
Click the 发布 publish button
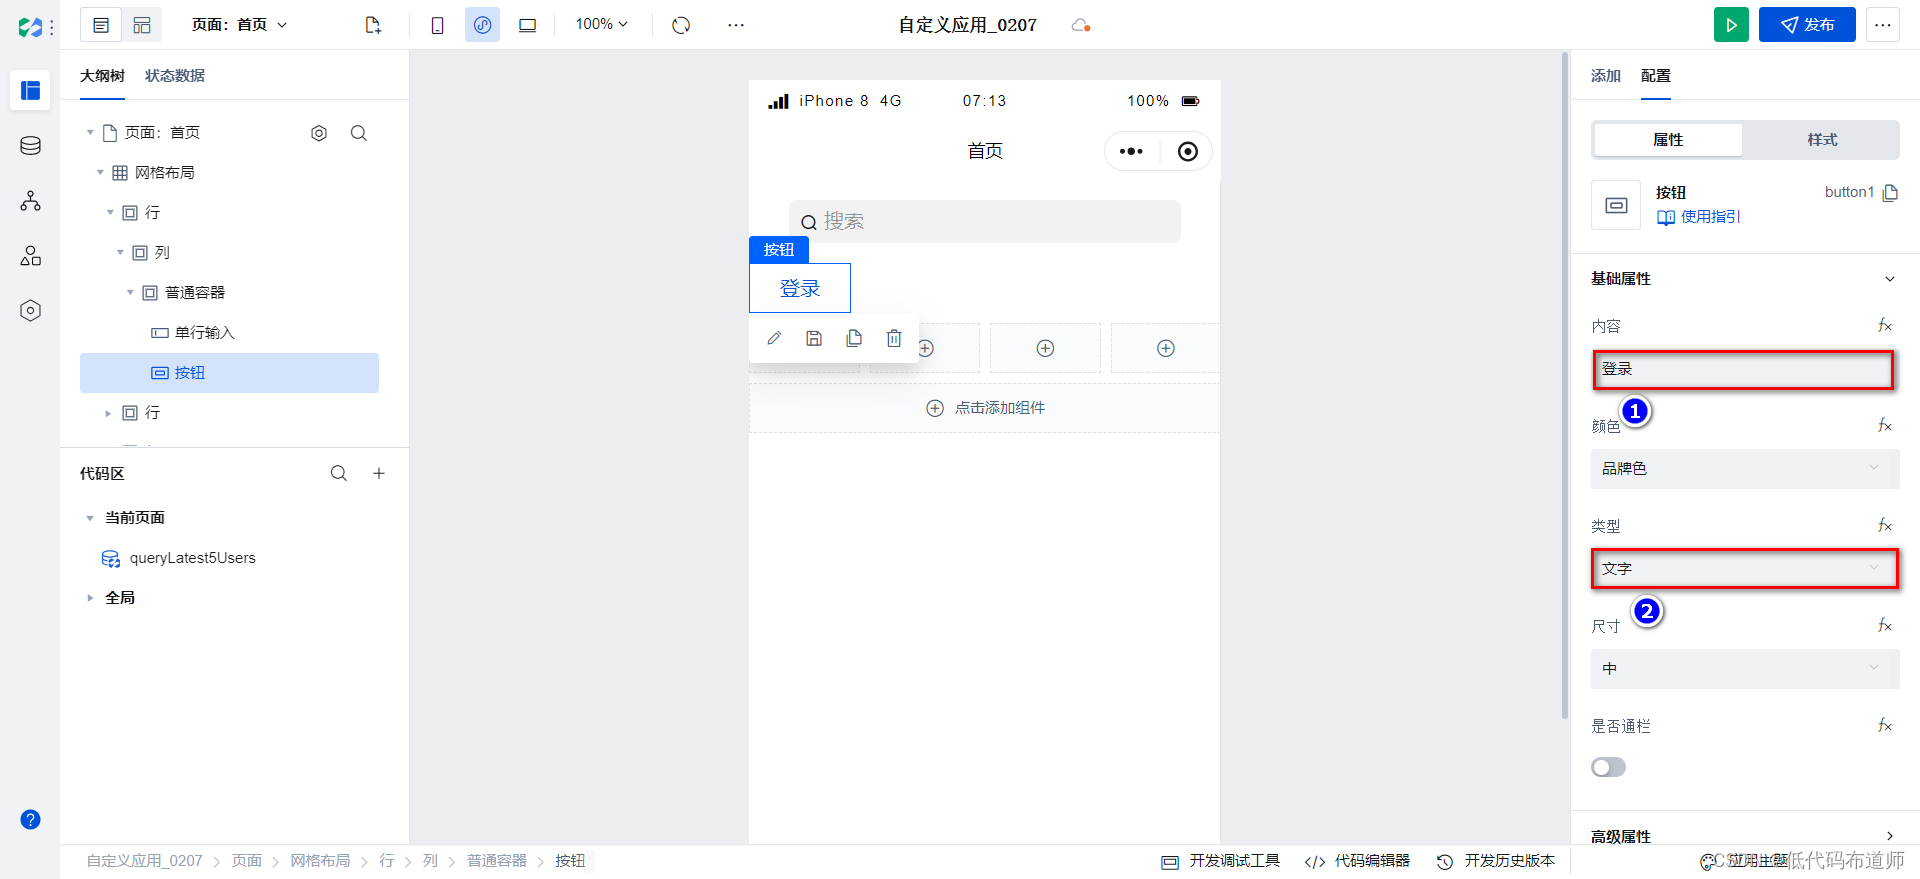click(1807, 25)
